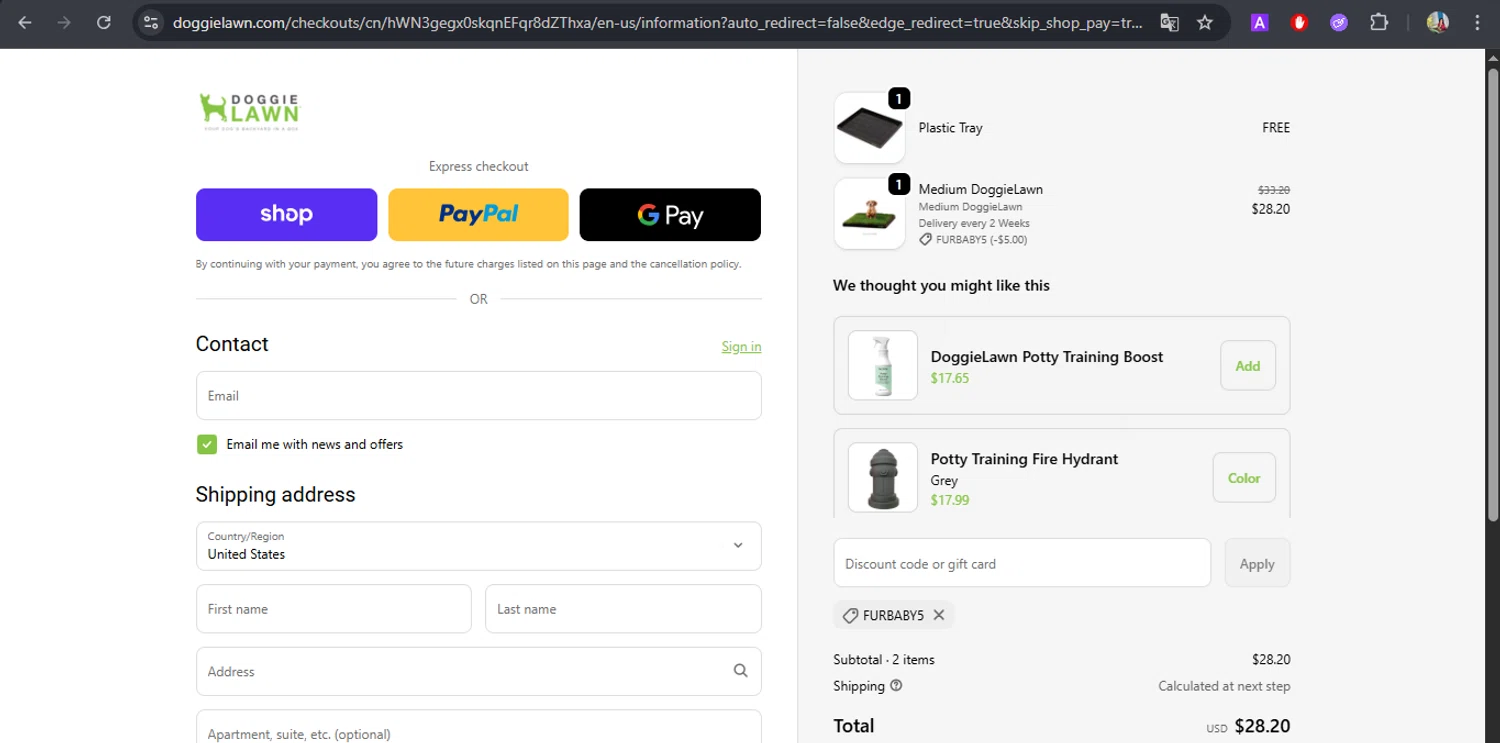This screenshot has width=1500, height=743.
Task: Open the Chrome three-dot menu
Action: (1477, 22)
